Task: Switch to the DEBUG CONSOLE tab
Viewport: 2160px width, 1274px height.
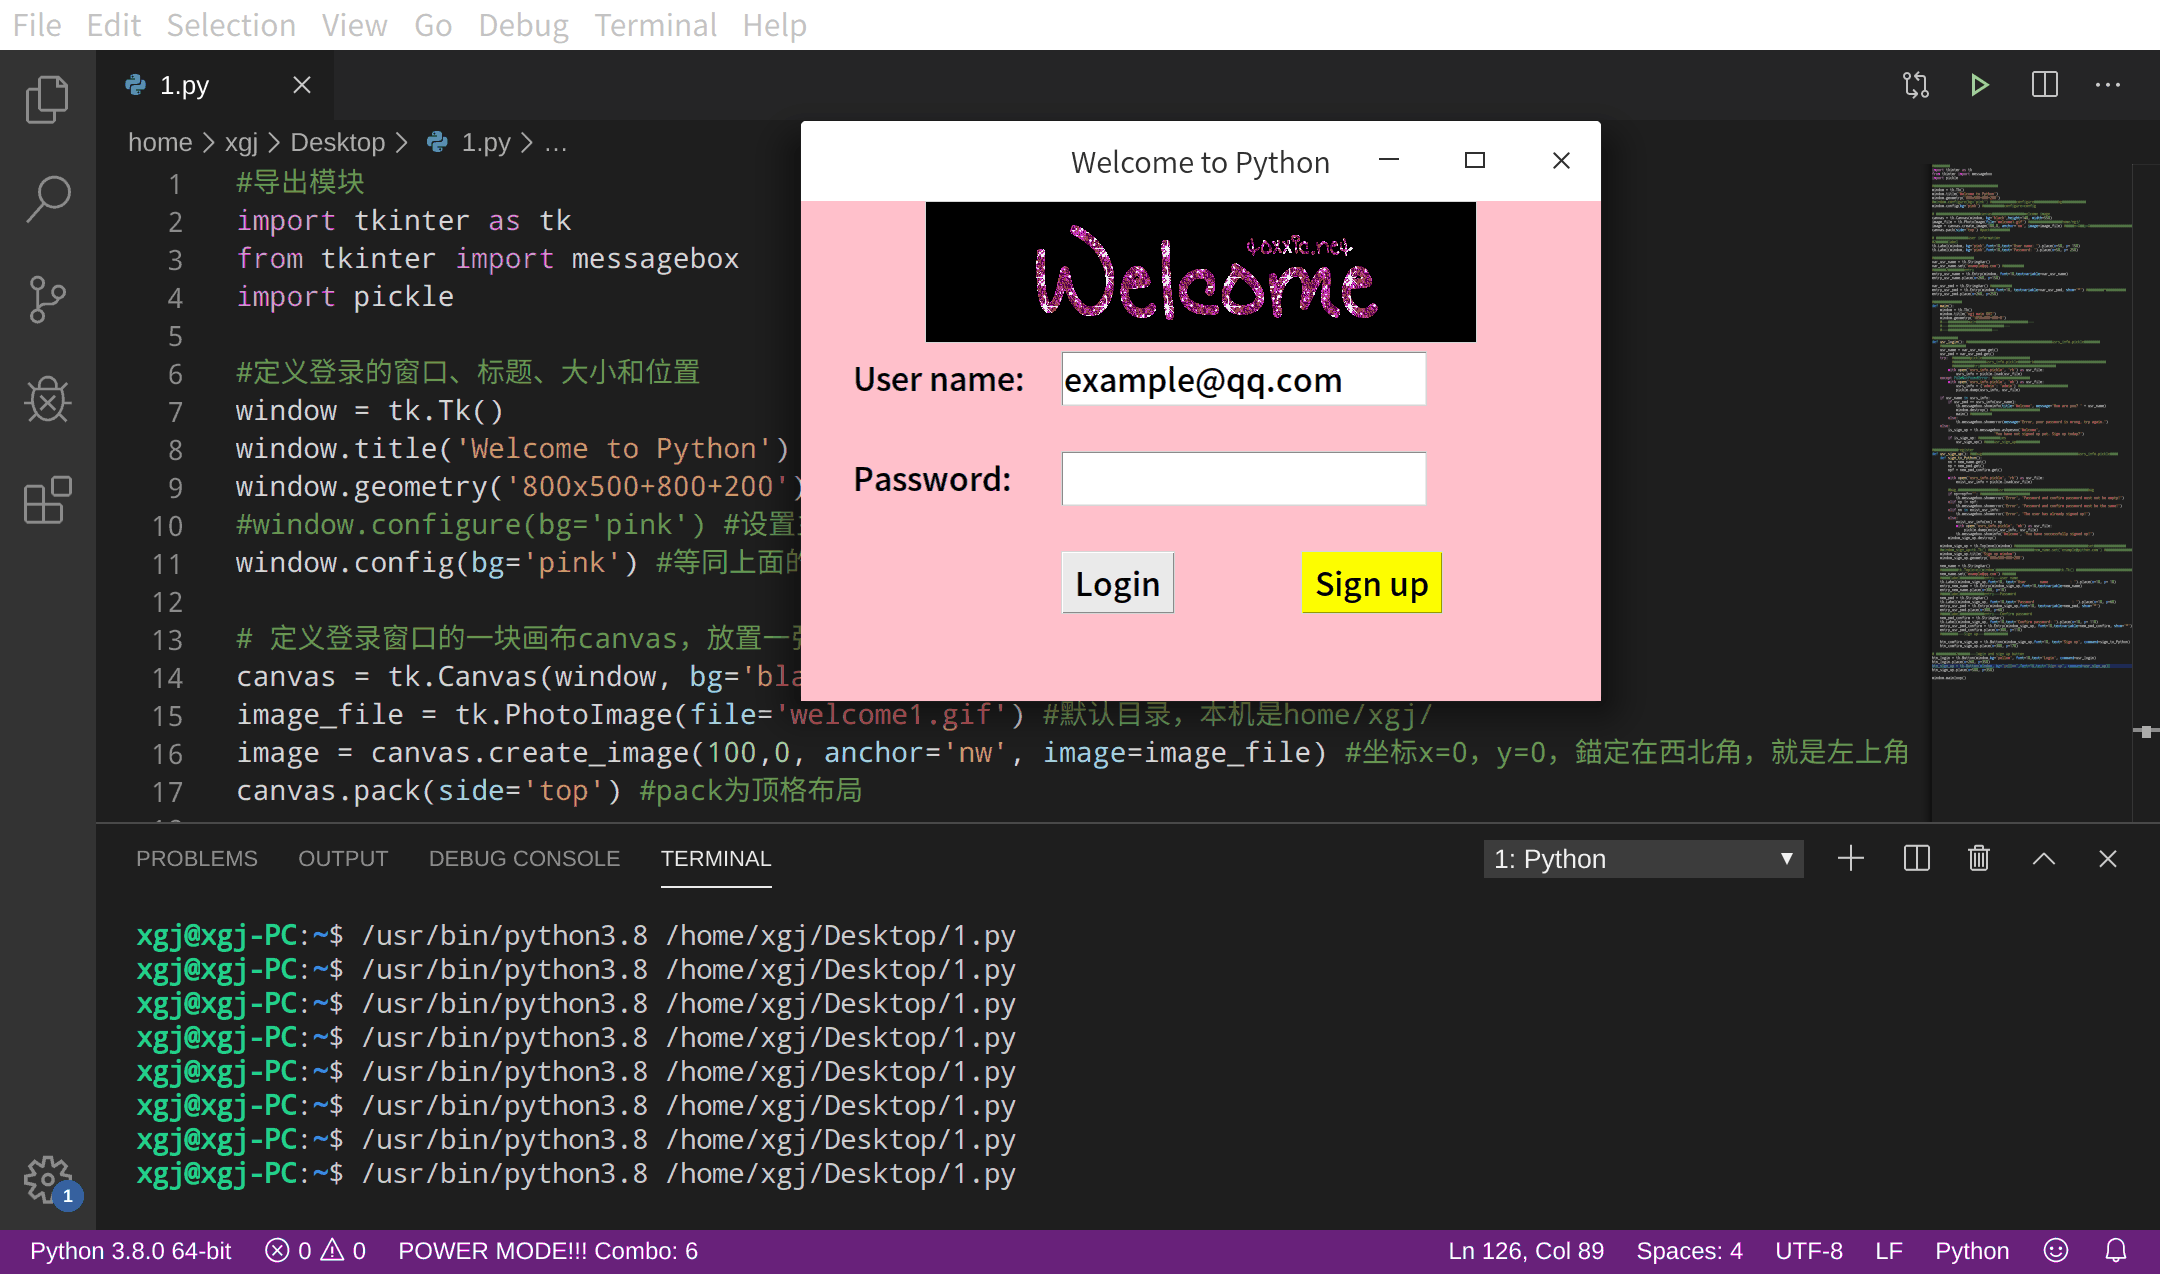Action: 524,859
